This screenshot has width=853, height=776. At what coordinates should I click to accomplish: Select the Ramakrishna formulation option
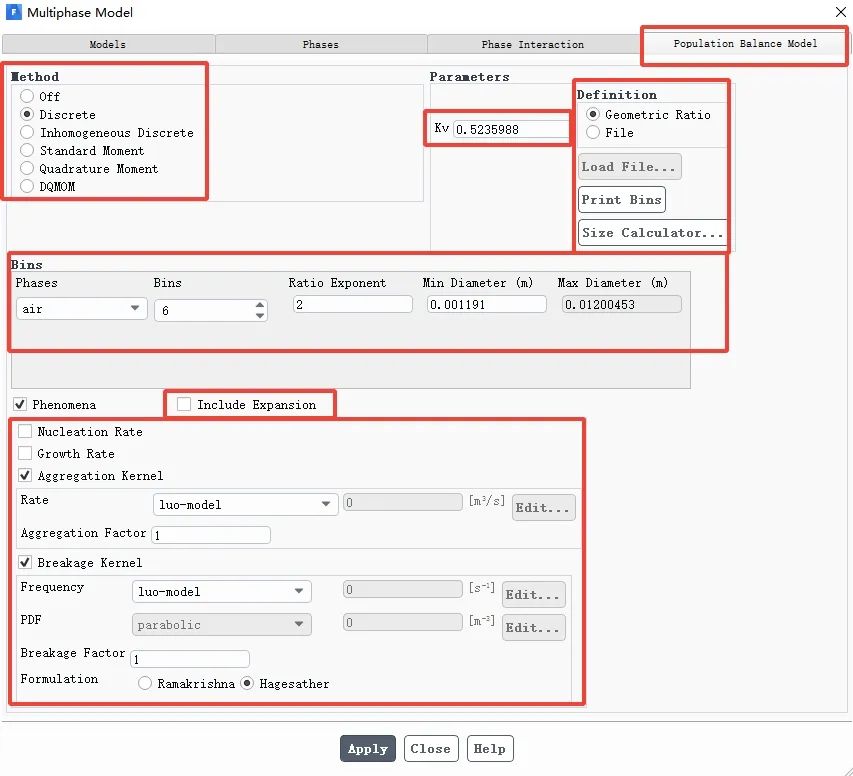pyautogui.click(x=146, y=684)
